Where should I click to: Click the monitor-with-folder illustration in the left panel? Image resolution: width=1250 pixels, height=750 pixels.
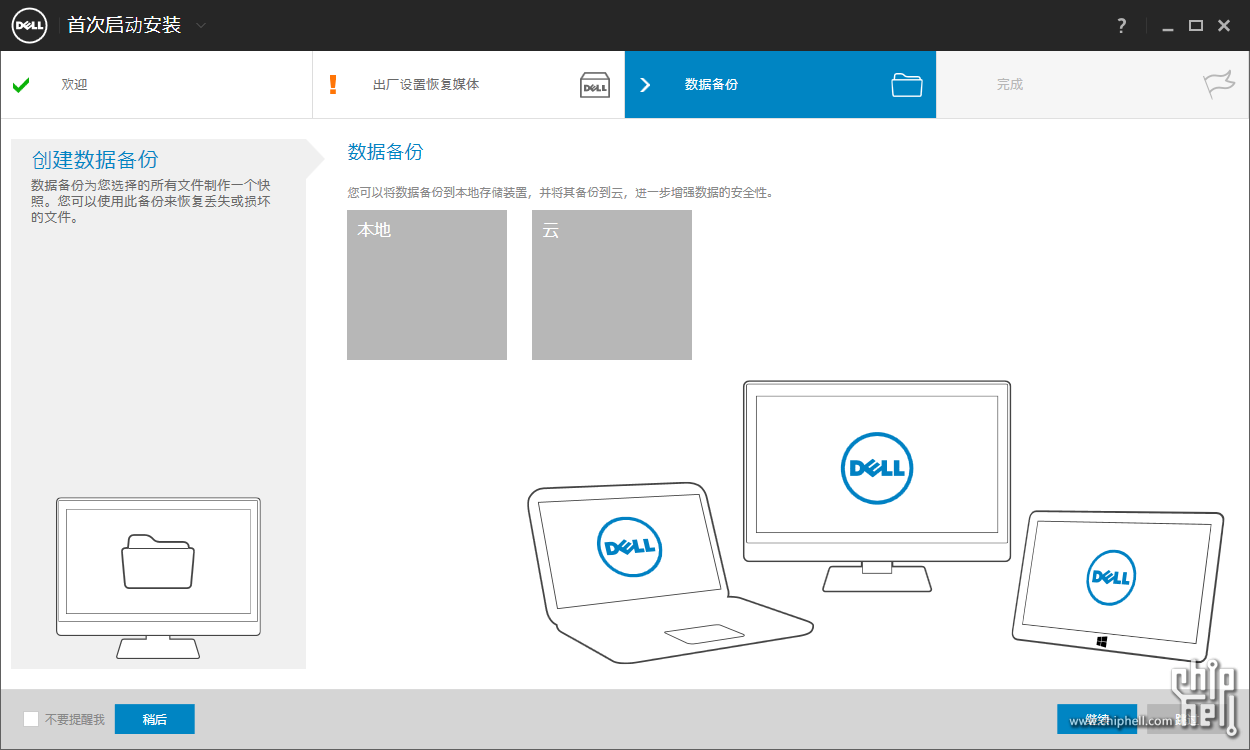click(158, 578)
